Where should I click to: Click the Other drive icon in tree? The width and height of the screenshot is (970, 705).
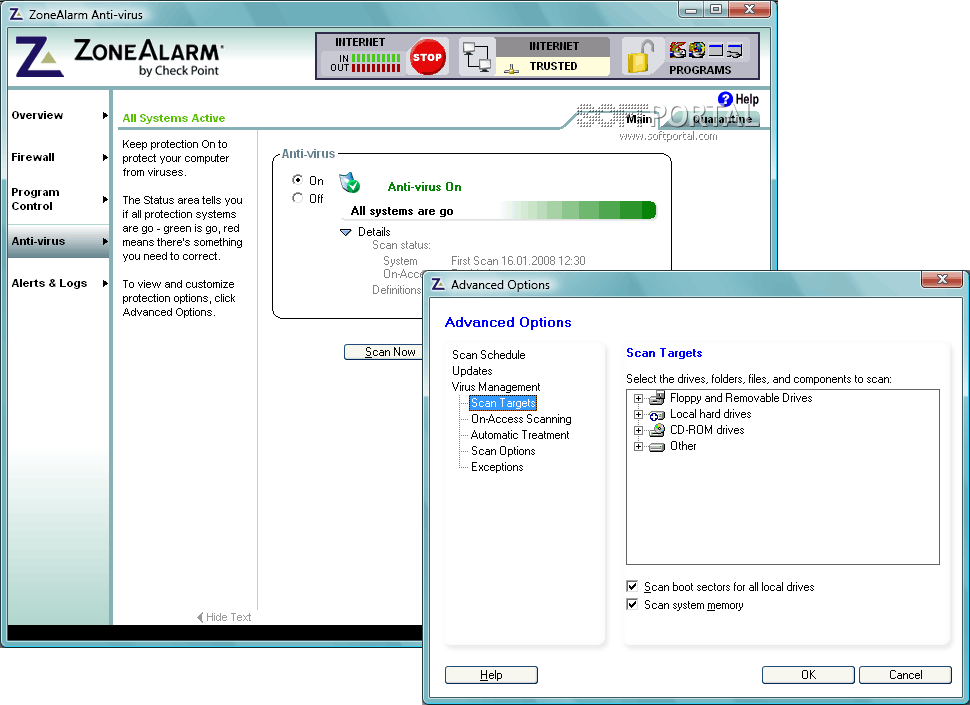point(657,446)
